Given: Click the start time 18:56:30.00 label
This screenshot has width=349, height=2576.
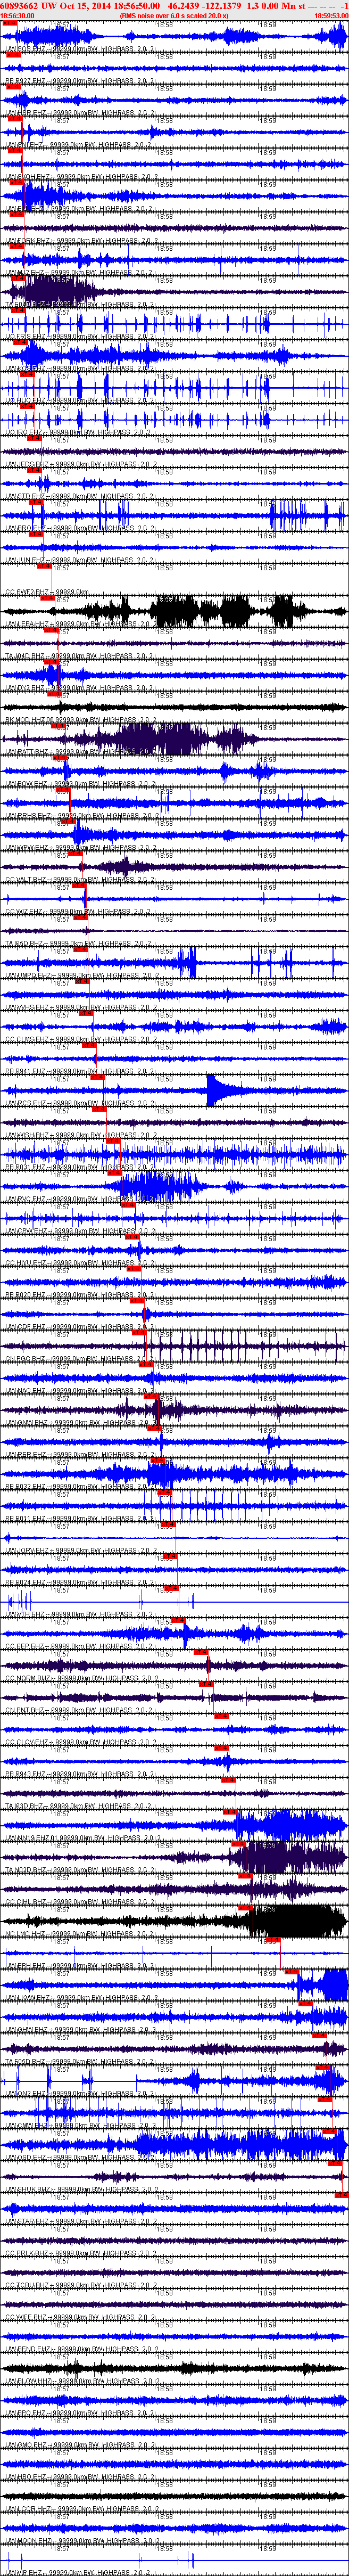Looking at the screenshot, I should point(17,16).
